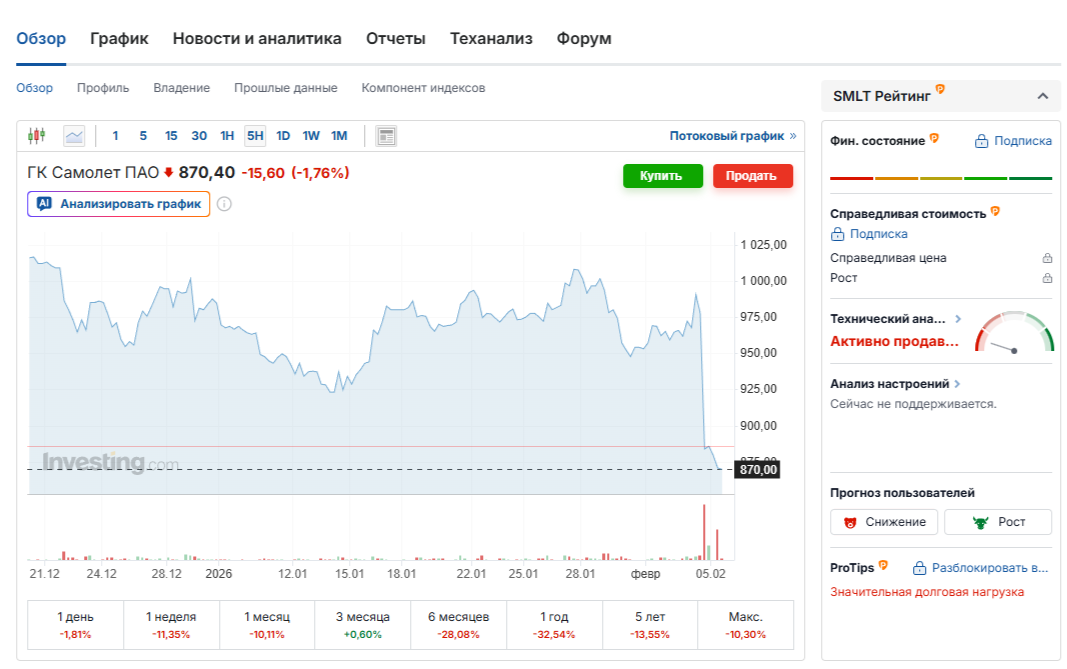Vote Рост in user forecast
Image resolution: width=1067 pixels, height=669 pixels.
[998, 522]
